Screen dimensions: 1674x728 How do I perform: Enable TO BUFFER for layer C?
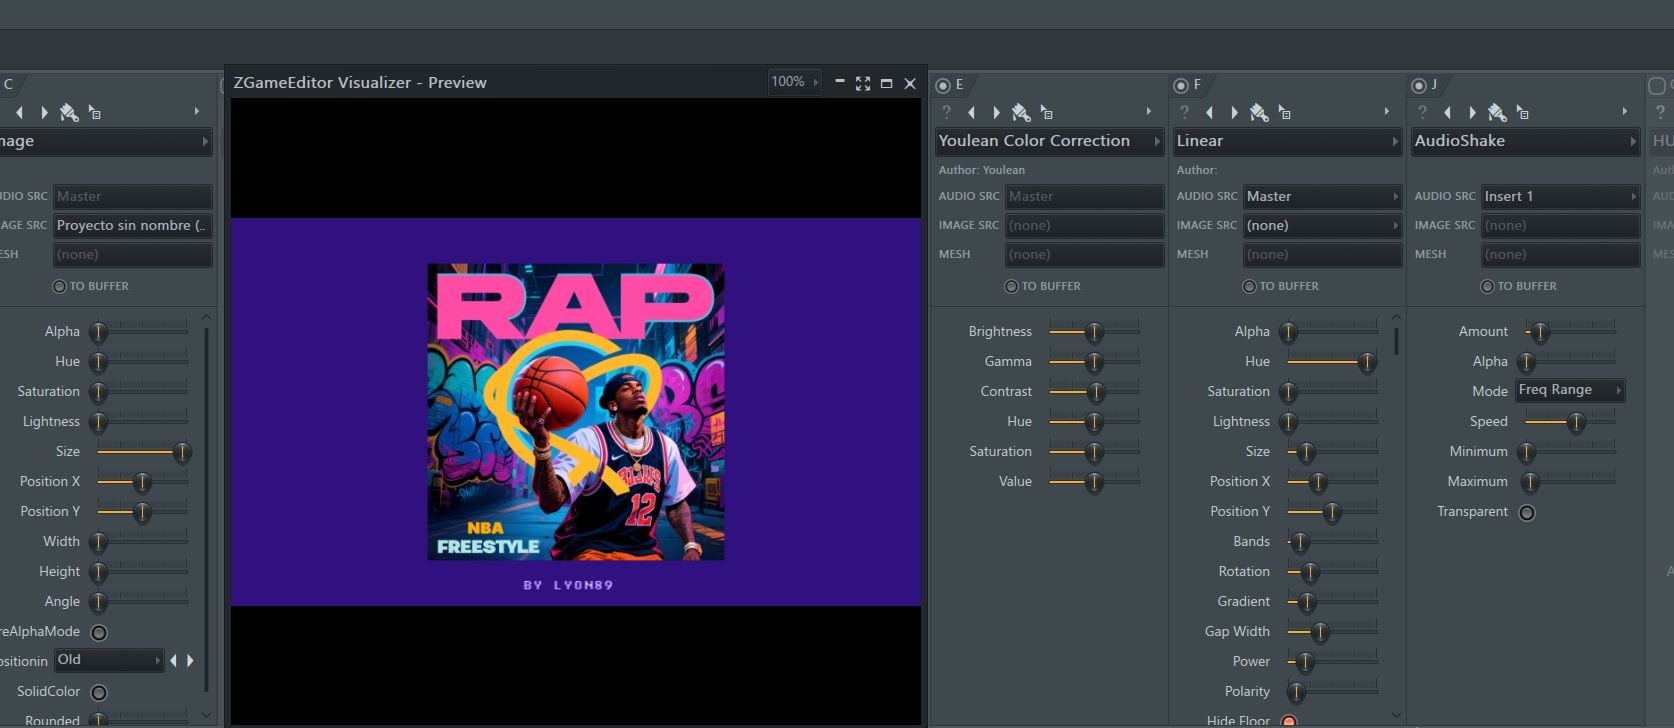pos(59,286)
